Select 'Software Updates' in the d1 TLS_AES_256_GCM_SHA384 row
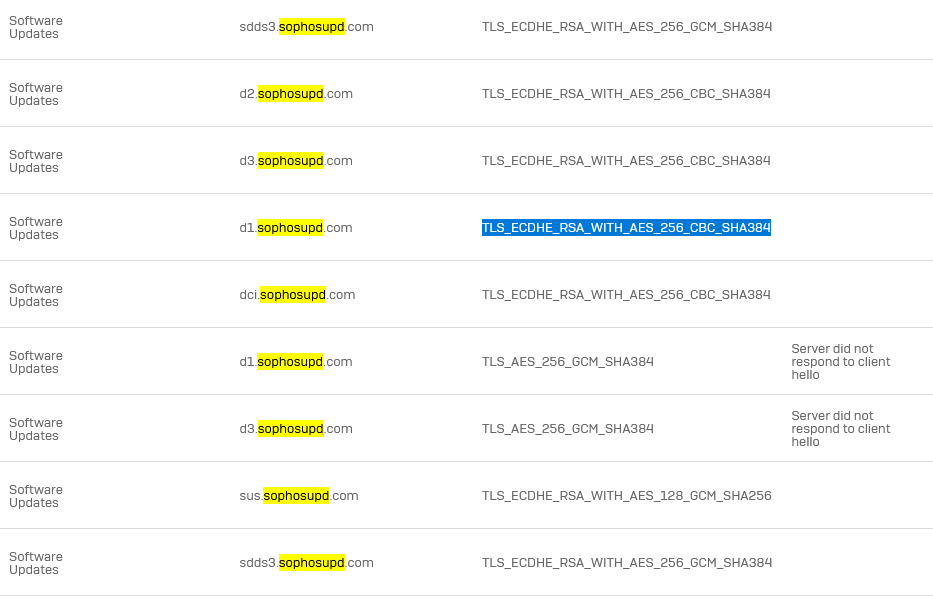 [x=36, y=362]
